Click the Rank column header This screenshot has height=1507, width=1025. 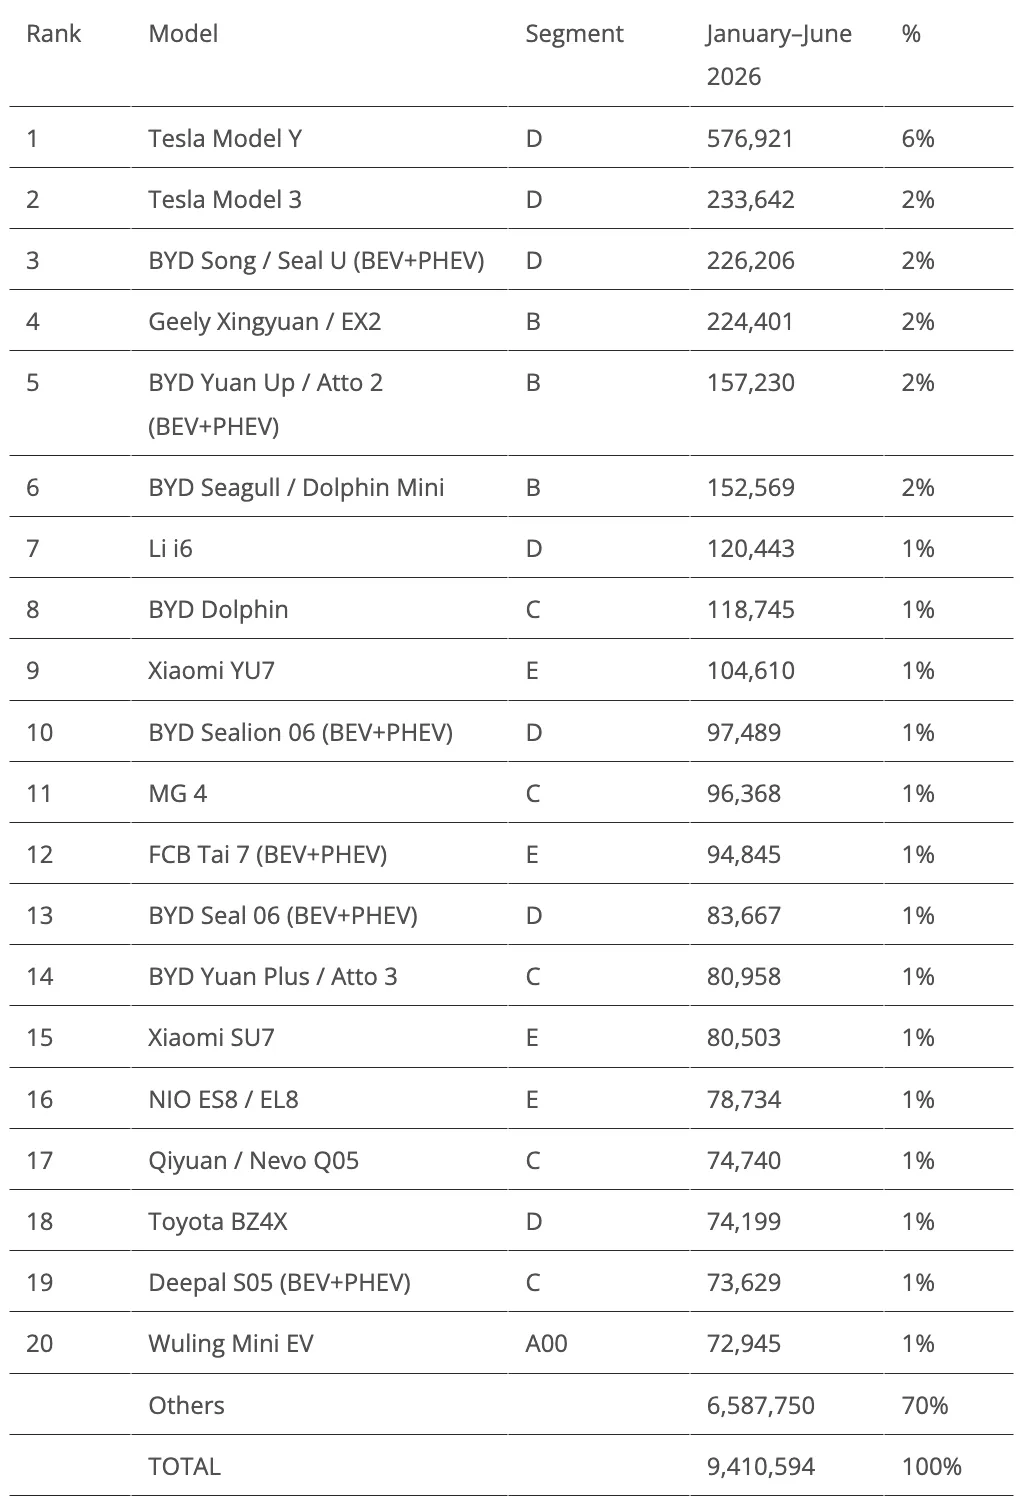[x=53, y=34]
